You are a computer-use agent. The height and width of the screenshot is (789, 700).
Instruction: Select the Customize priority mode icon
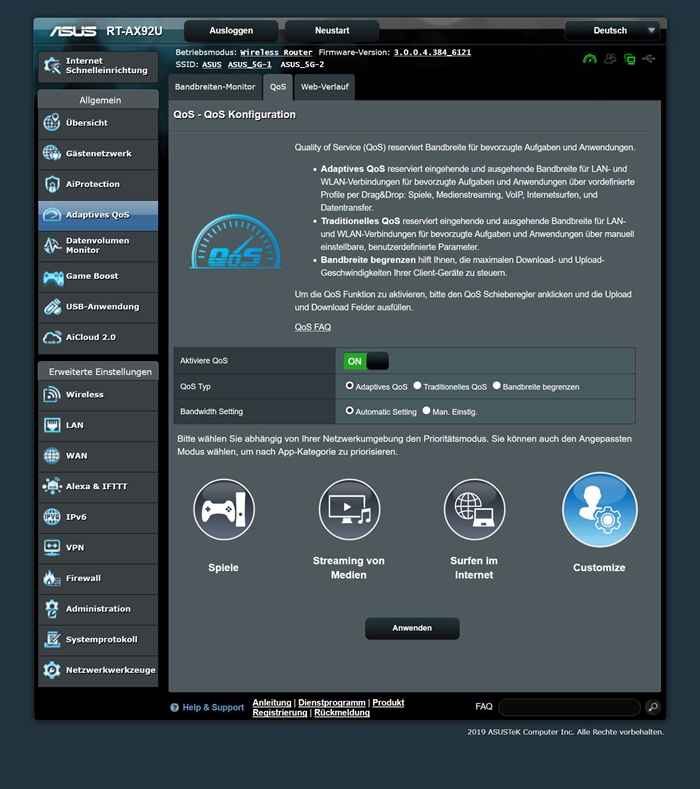pos(599,509)
